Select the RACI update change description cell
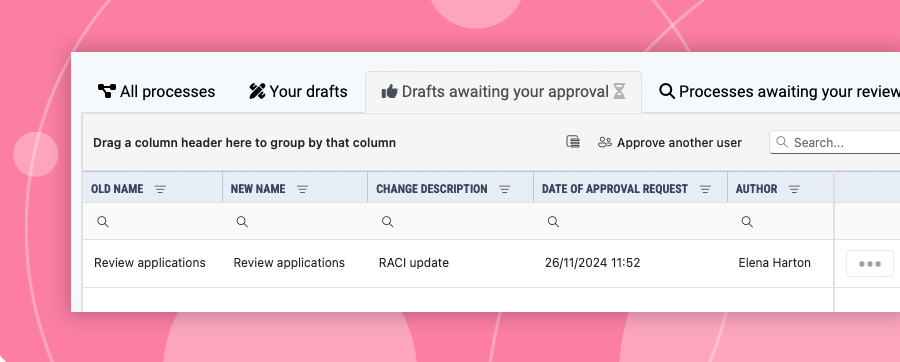The height and width of the screenshot is (362, 900). (451, 263)
